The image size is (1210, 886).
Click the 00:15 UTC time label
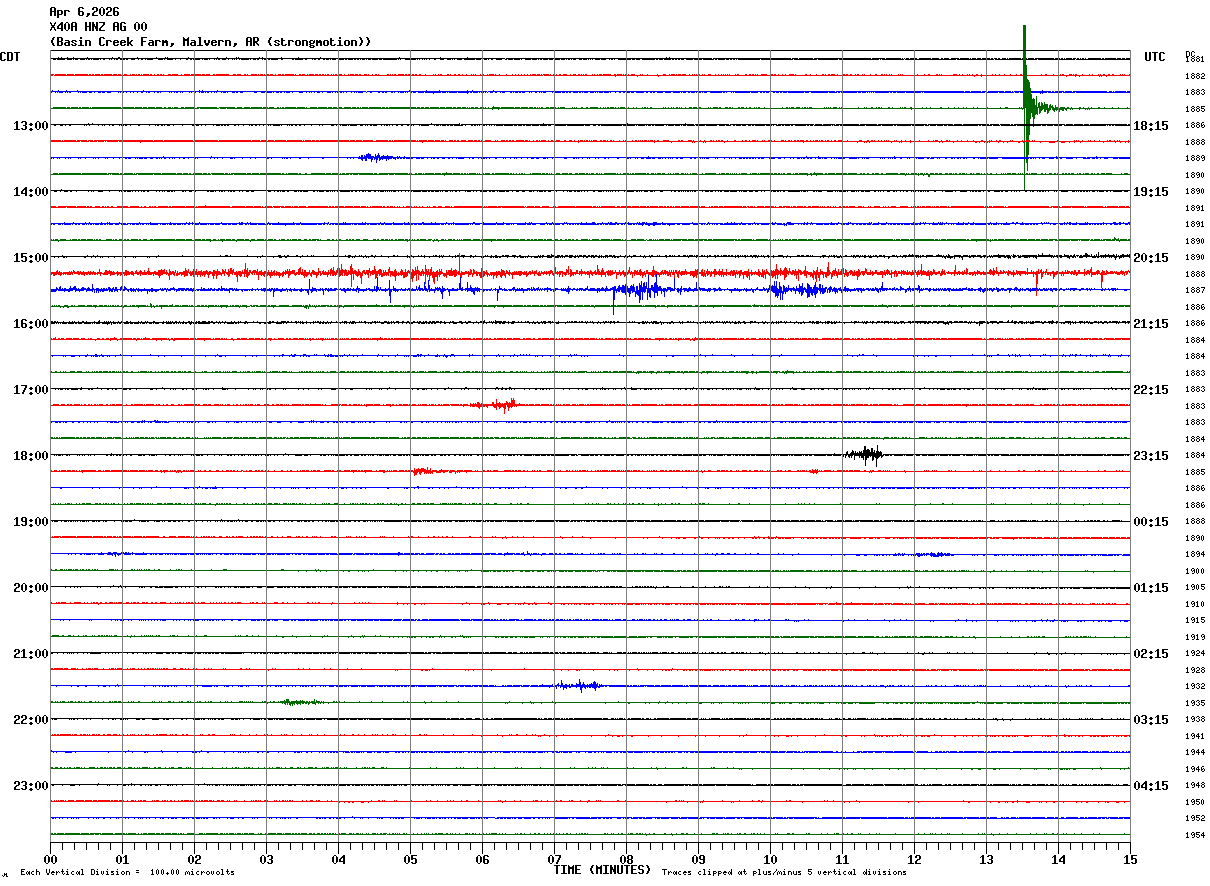click(x=1151, y=522)
